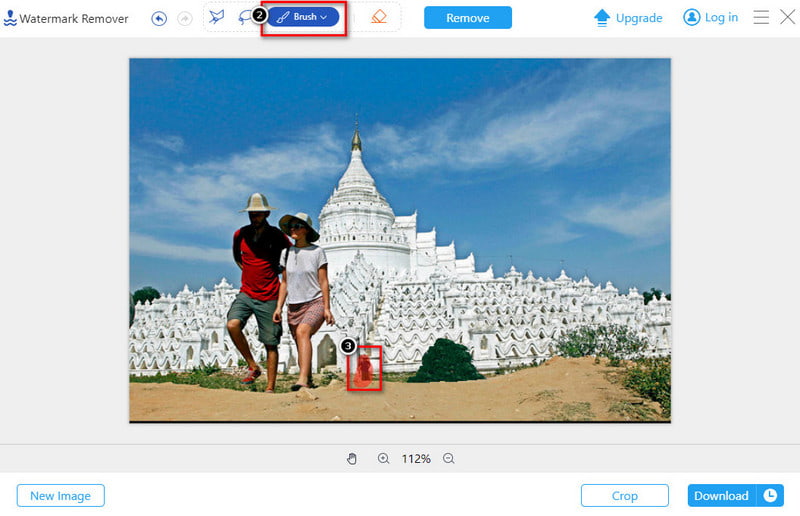Open download history clock icon

[x=770, y=495]
